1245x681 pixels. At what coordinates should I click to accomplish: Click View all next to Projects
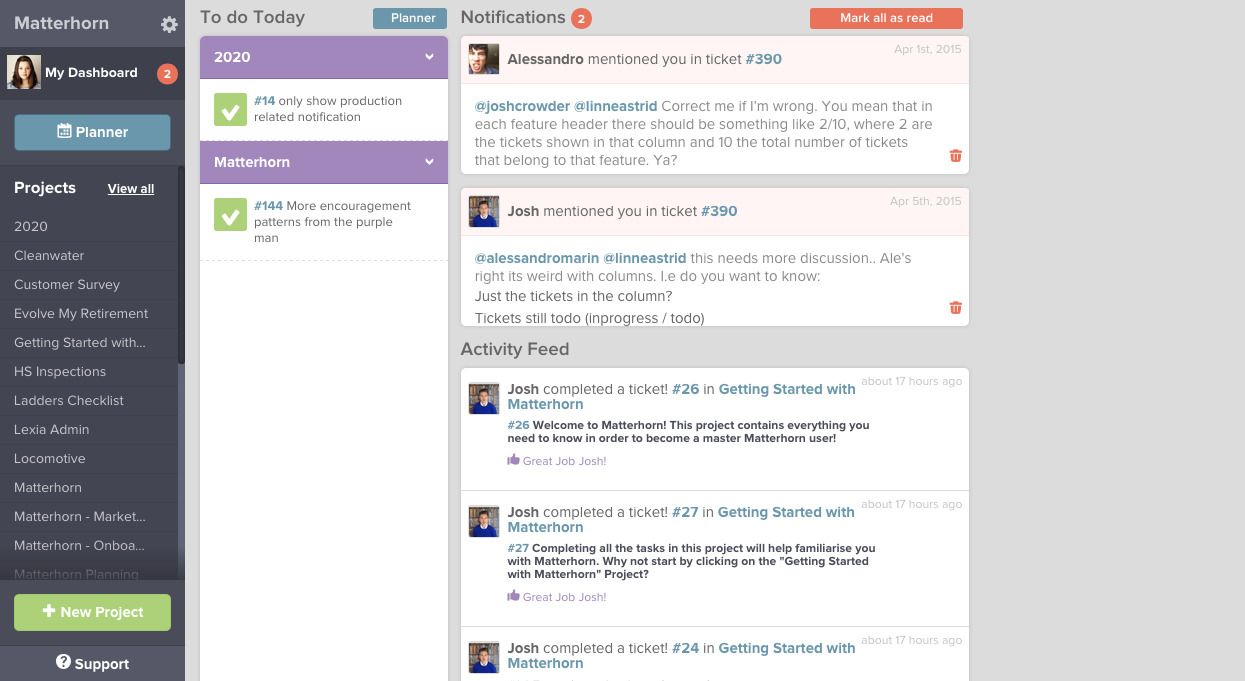click(130, 188)
